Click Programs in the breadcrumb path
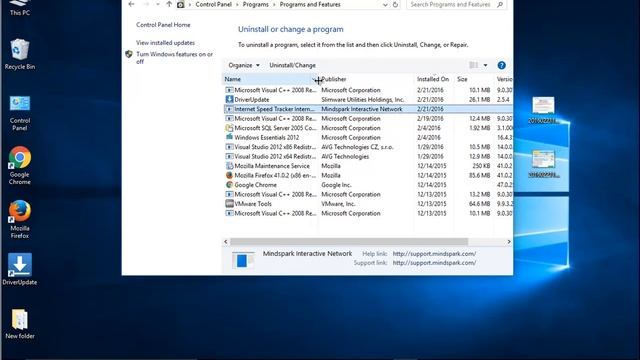The width and height of the screenshot is (640, 360). point(256,4)
